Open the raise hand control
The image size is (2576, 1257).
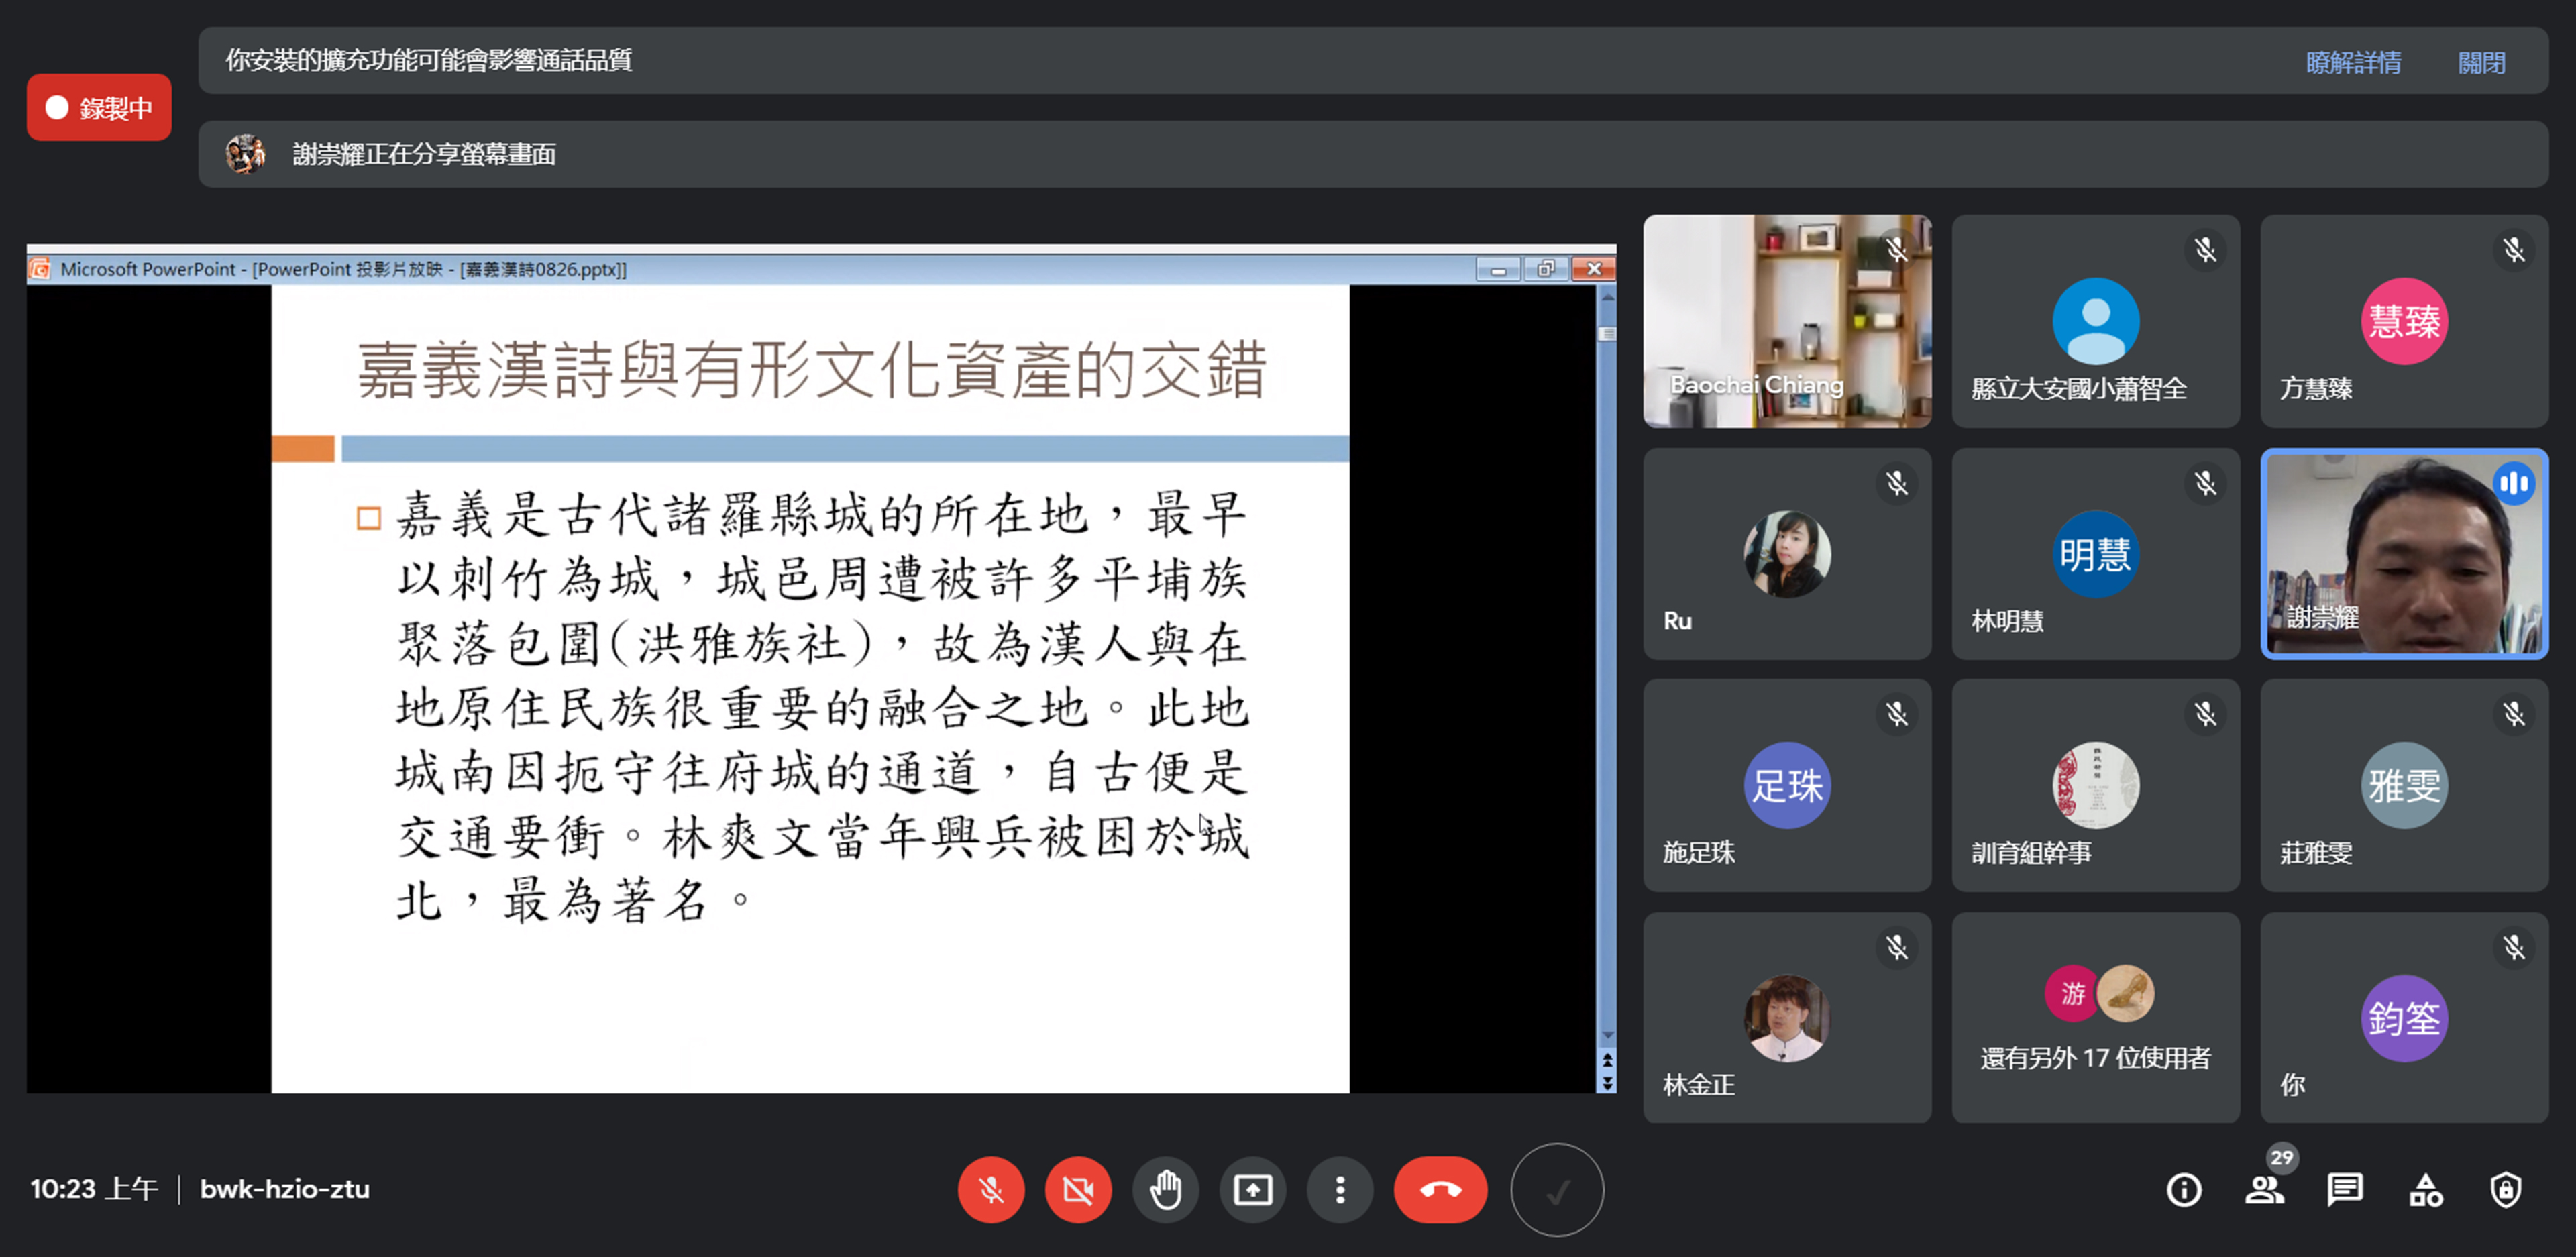(x=1165, y=1190)
